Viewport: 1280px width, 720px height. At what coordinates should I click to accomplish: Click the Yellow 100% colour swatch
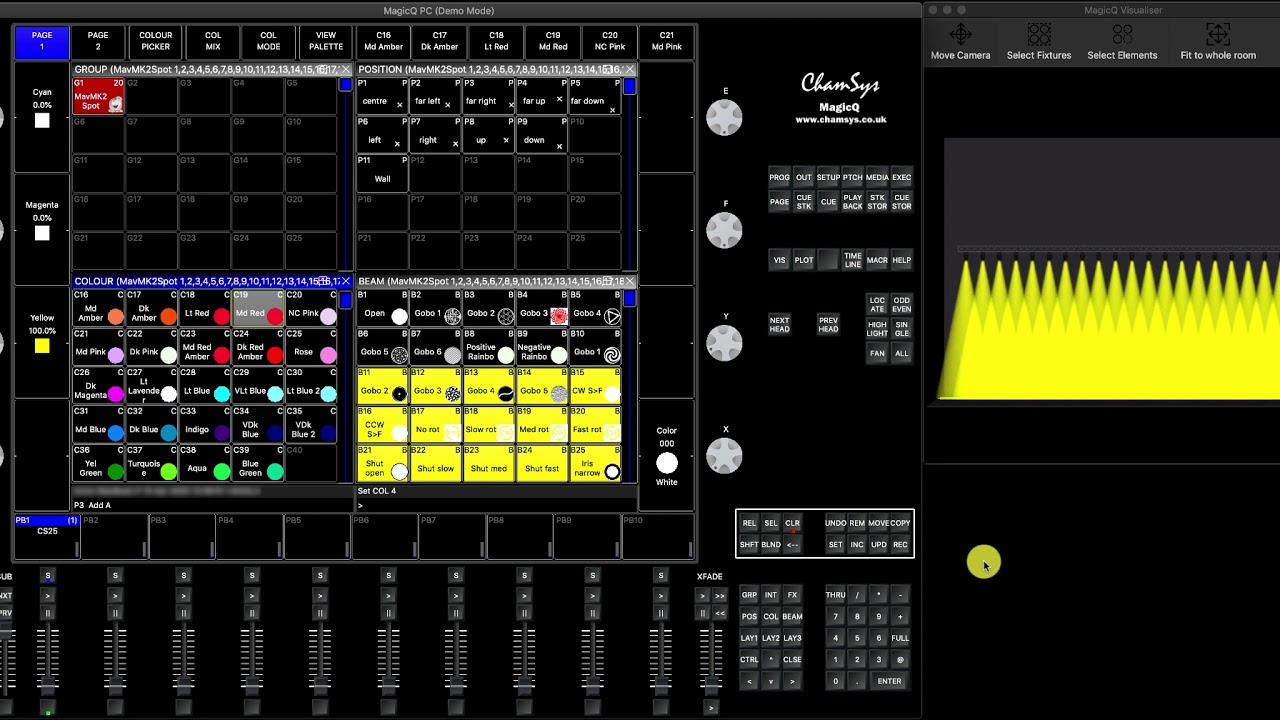click(42, 346)
